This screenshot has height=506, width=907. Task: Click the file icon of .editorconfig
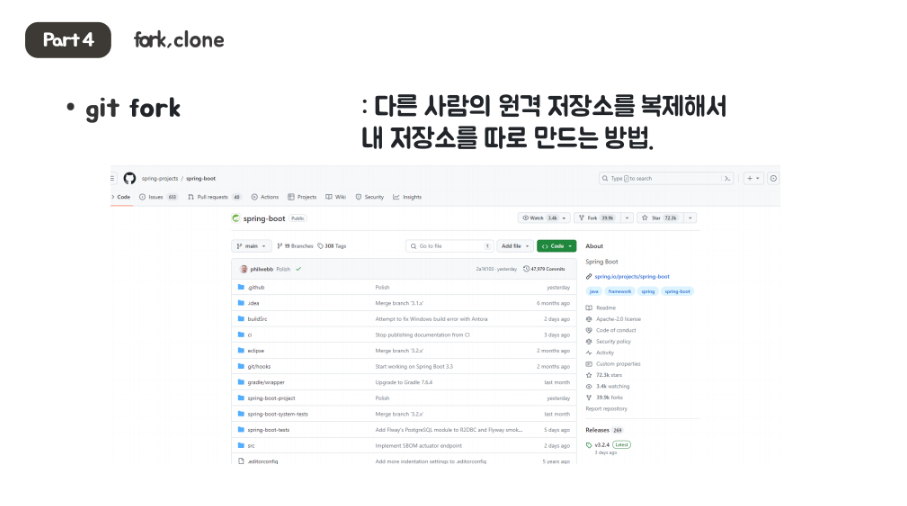tap(241, 461)
